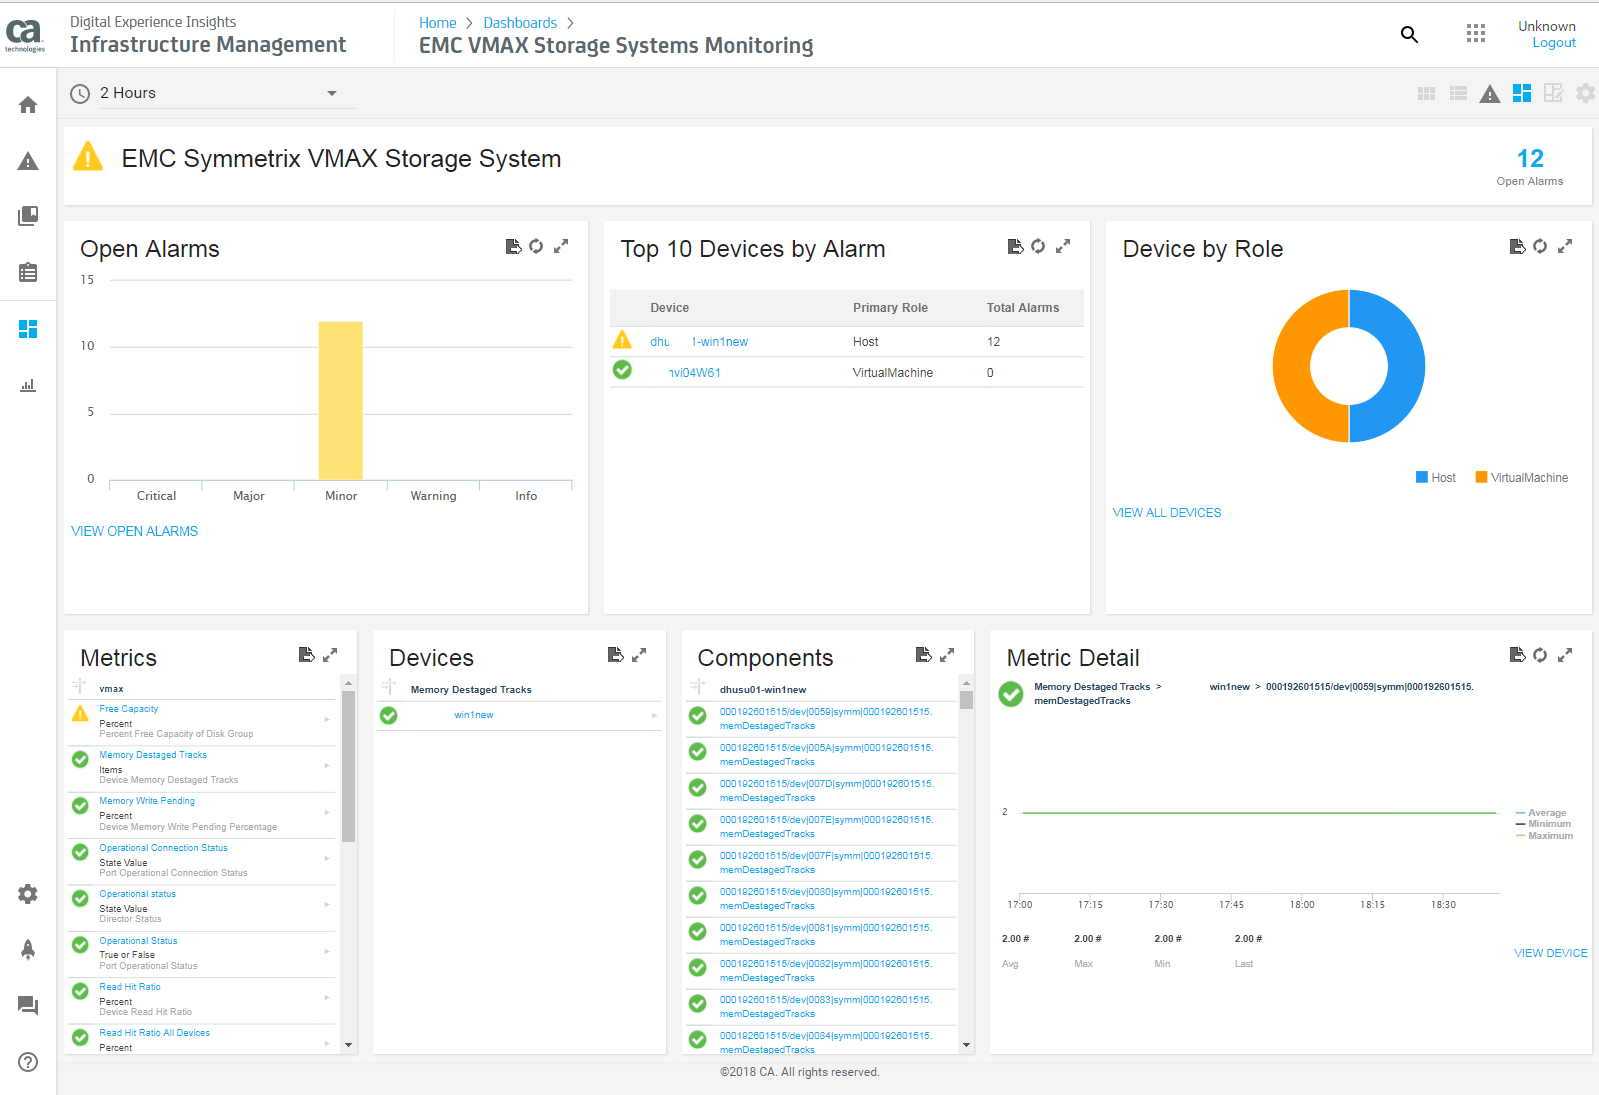Image resolution: width=1599 pixels, height=1095 pixels.
Task: Export the Open Alarms panel
Action: pos(513,246)
